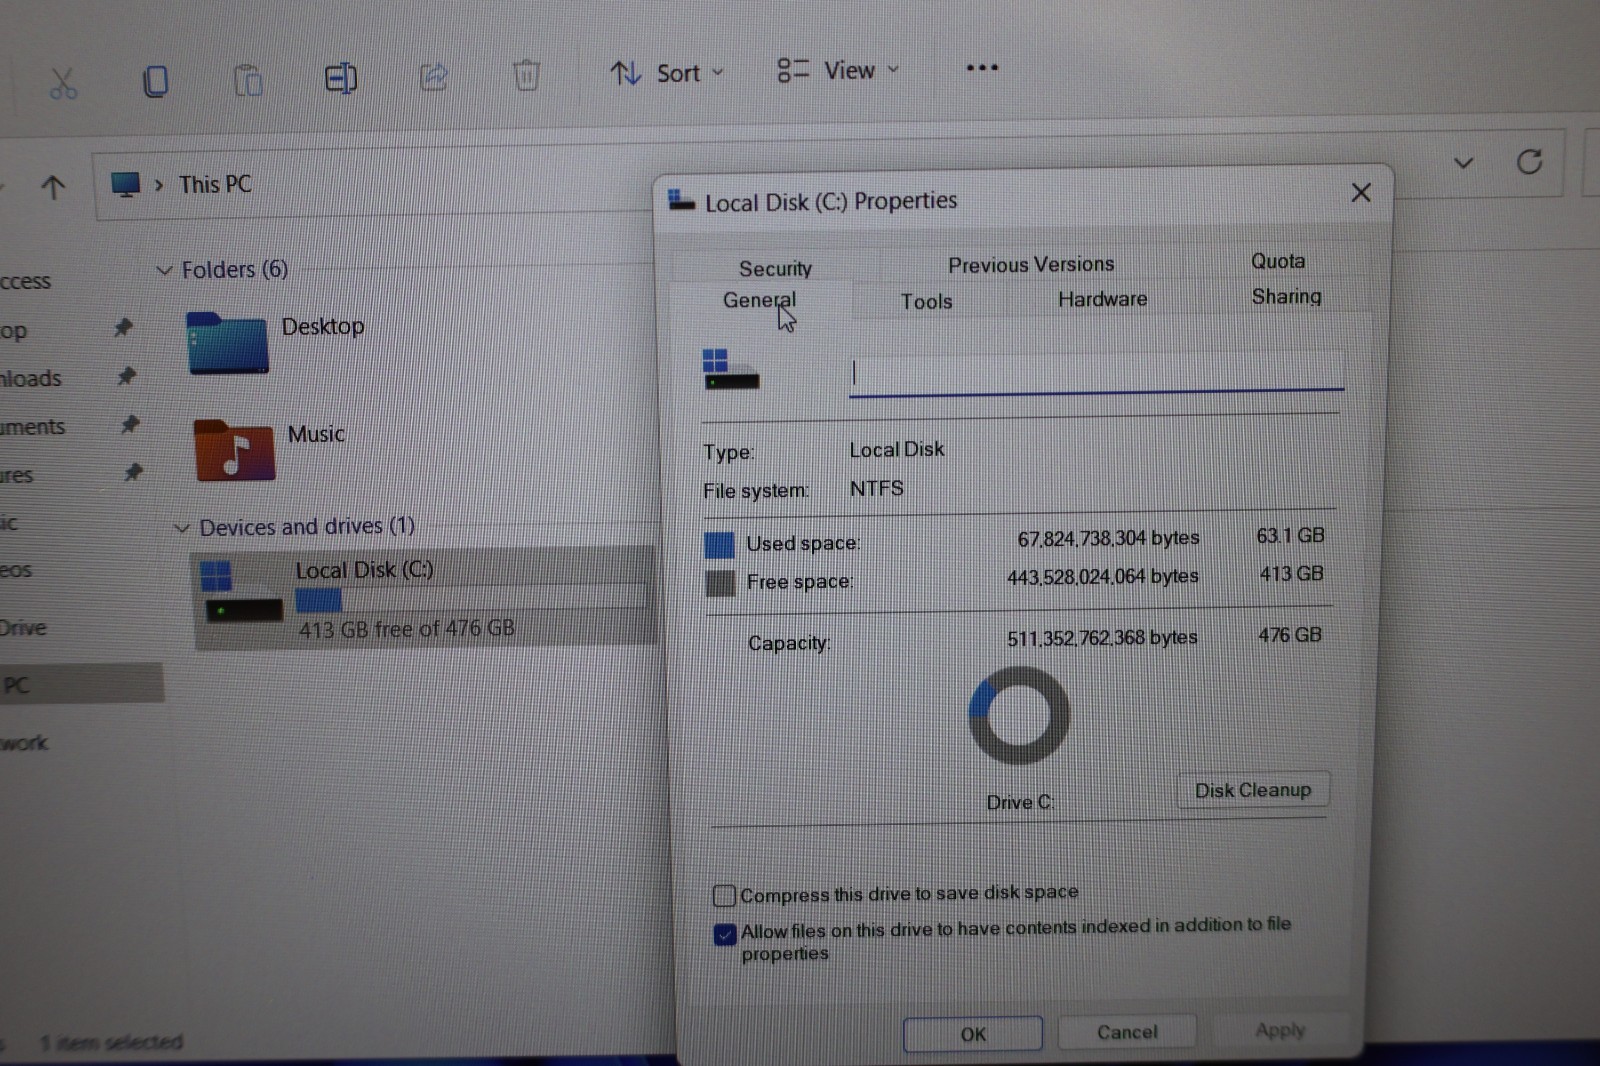Screen dimensions: 1600x1066
Task: Click the pin icon next to the Documents quick access item
Action: 129,424
